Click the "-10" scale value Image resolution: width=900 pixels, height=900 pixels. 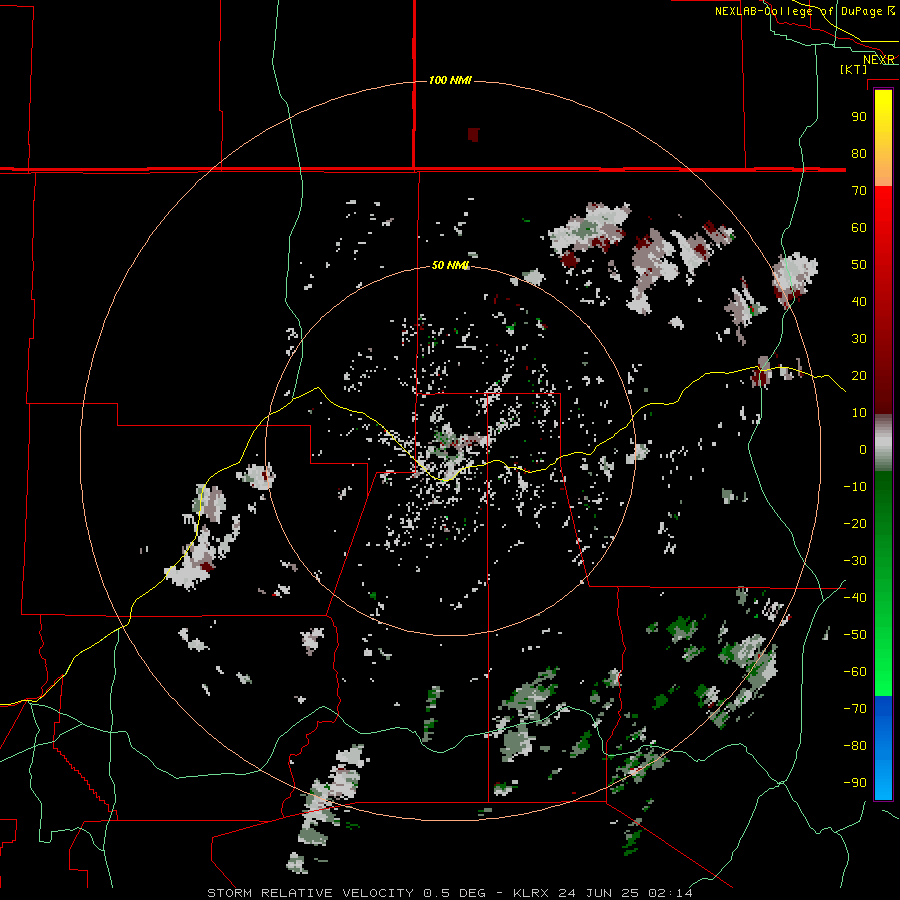point(855,487)
